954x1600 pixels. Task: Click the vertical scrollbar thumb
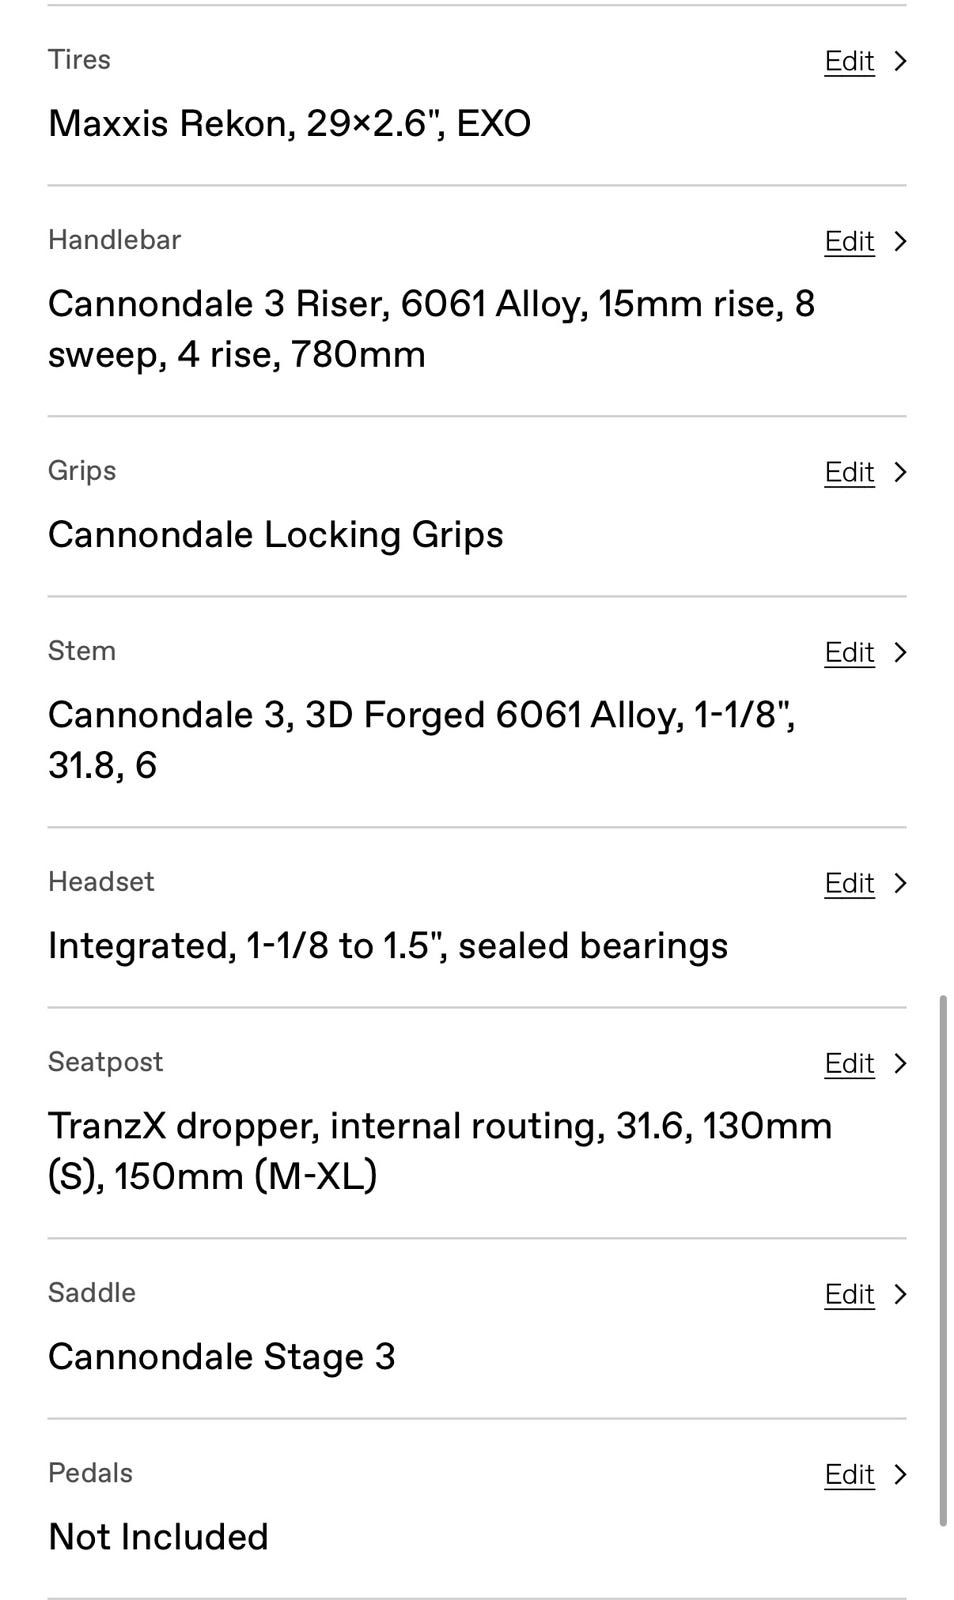[x=942, y=1260]
